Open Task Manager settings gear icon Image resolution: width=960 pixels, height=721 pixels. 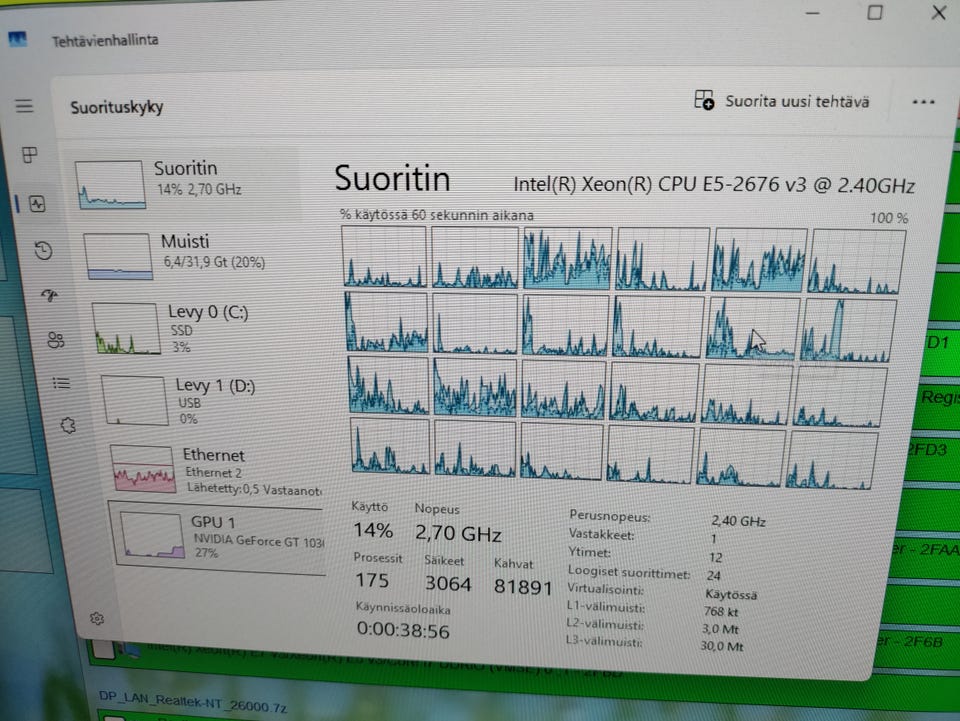click(x=97, y=619)
